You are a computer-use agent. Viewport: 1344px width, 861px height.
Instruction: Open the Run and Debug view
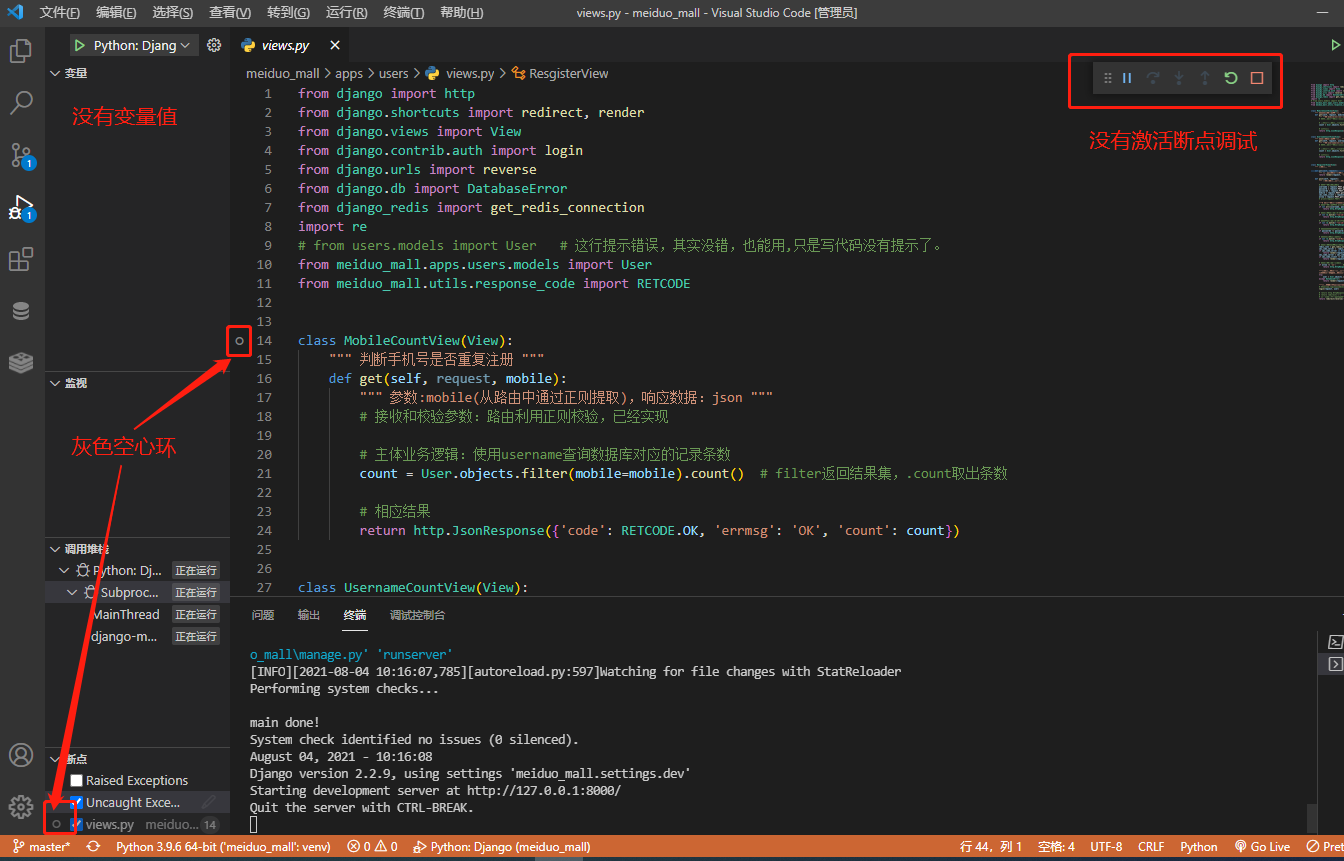21,207
